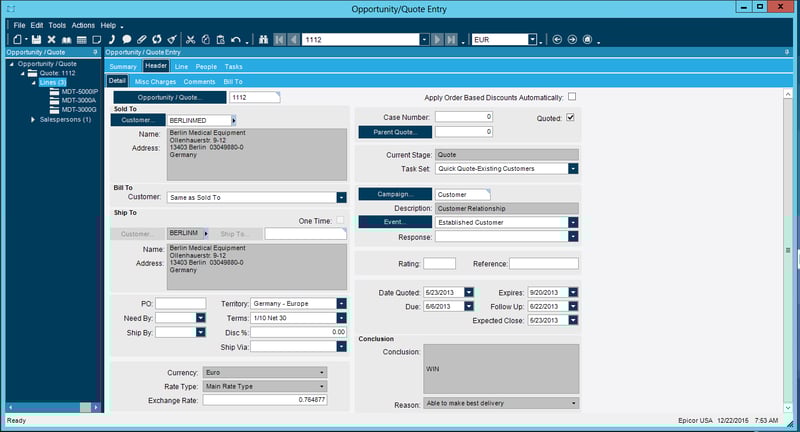Click the Opportunity / Quote... button

coord(169,97)
